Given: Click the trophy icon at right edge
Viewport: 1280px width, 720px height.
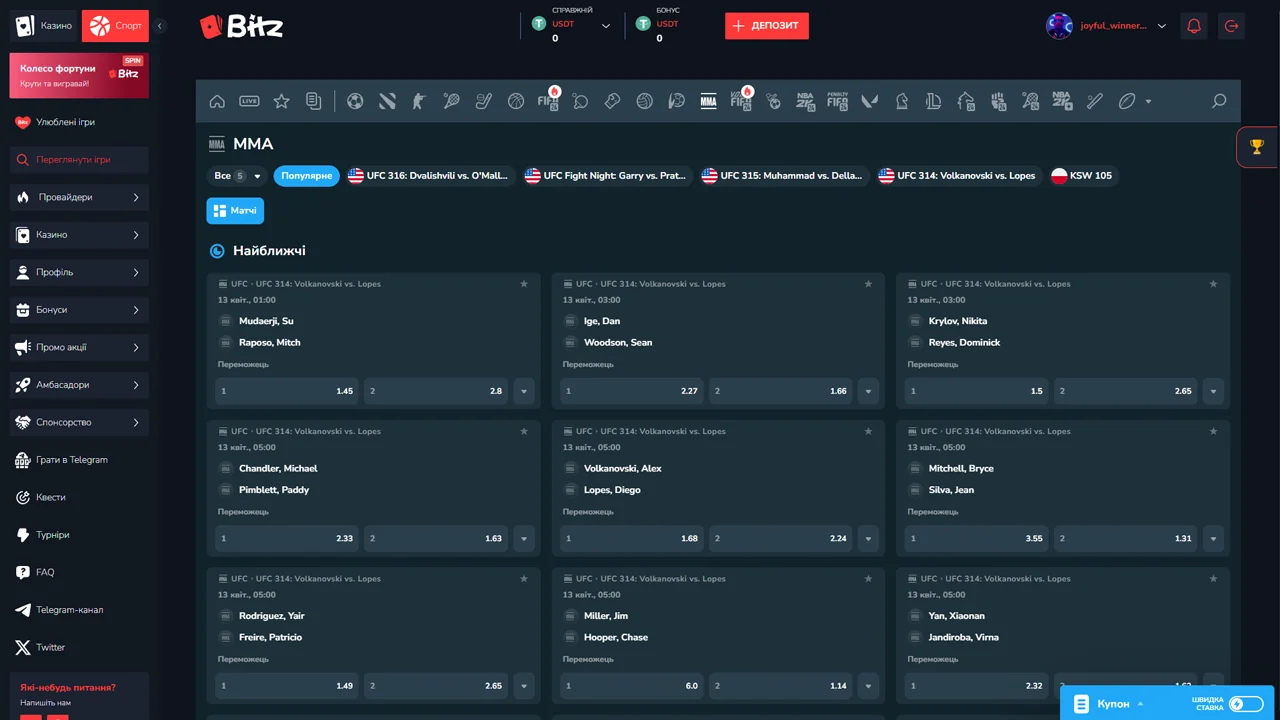Looking at the screenshot, I should click(x=1257, y=148).
